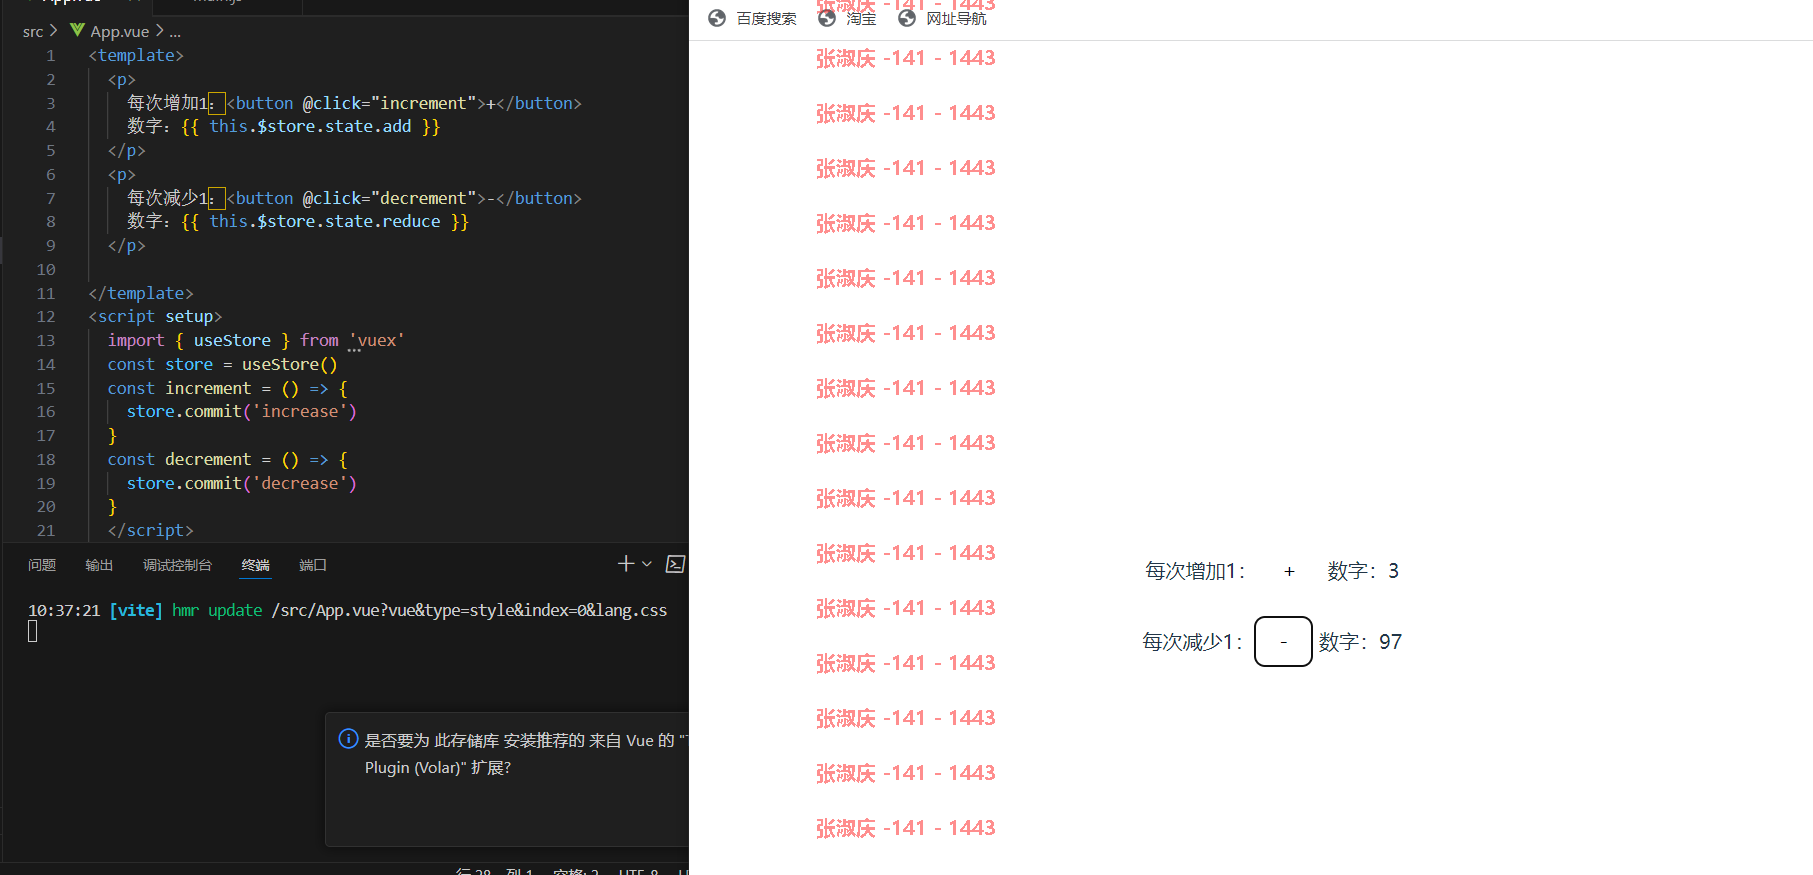Click line number 20 in the editor gutter
Image resolution: width=1813 pixels, height=875 pixels.
coord(46,506)
